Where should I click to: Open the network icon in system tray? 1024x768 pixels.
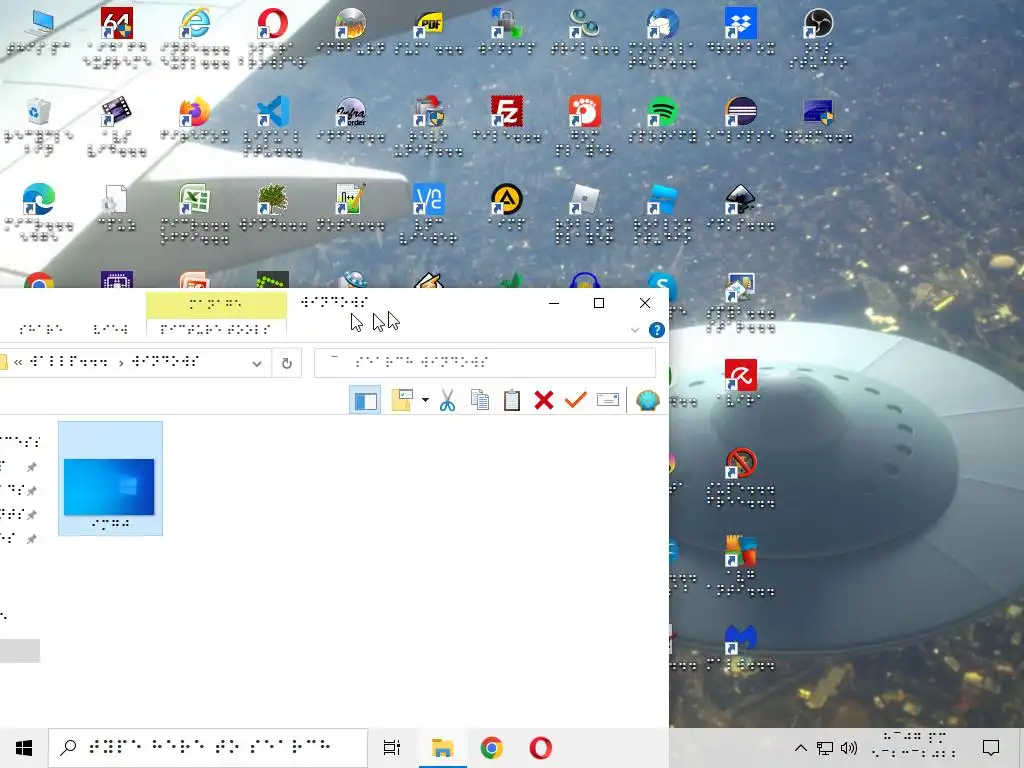[x=825, y=748]
